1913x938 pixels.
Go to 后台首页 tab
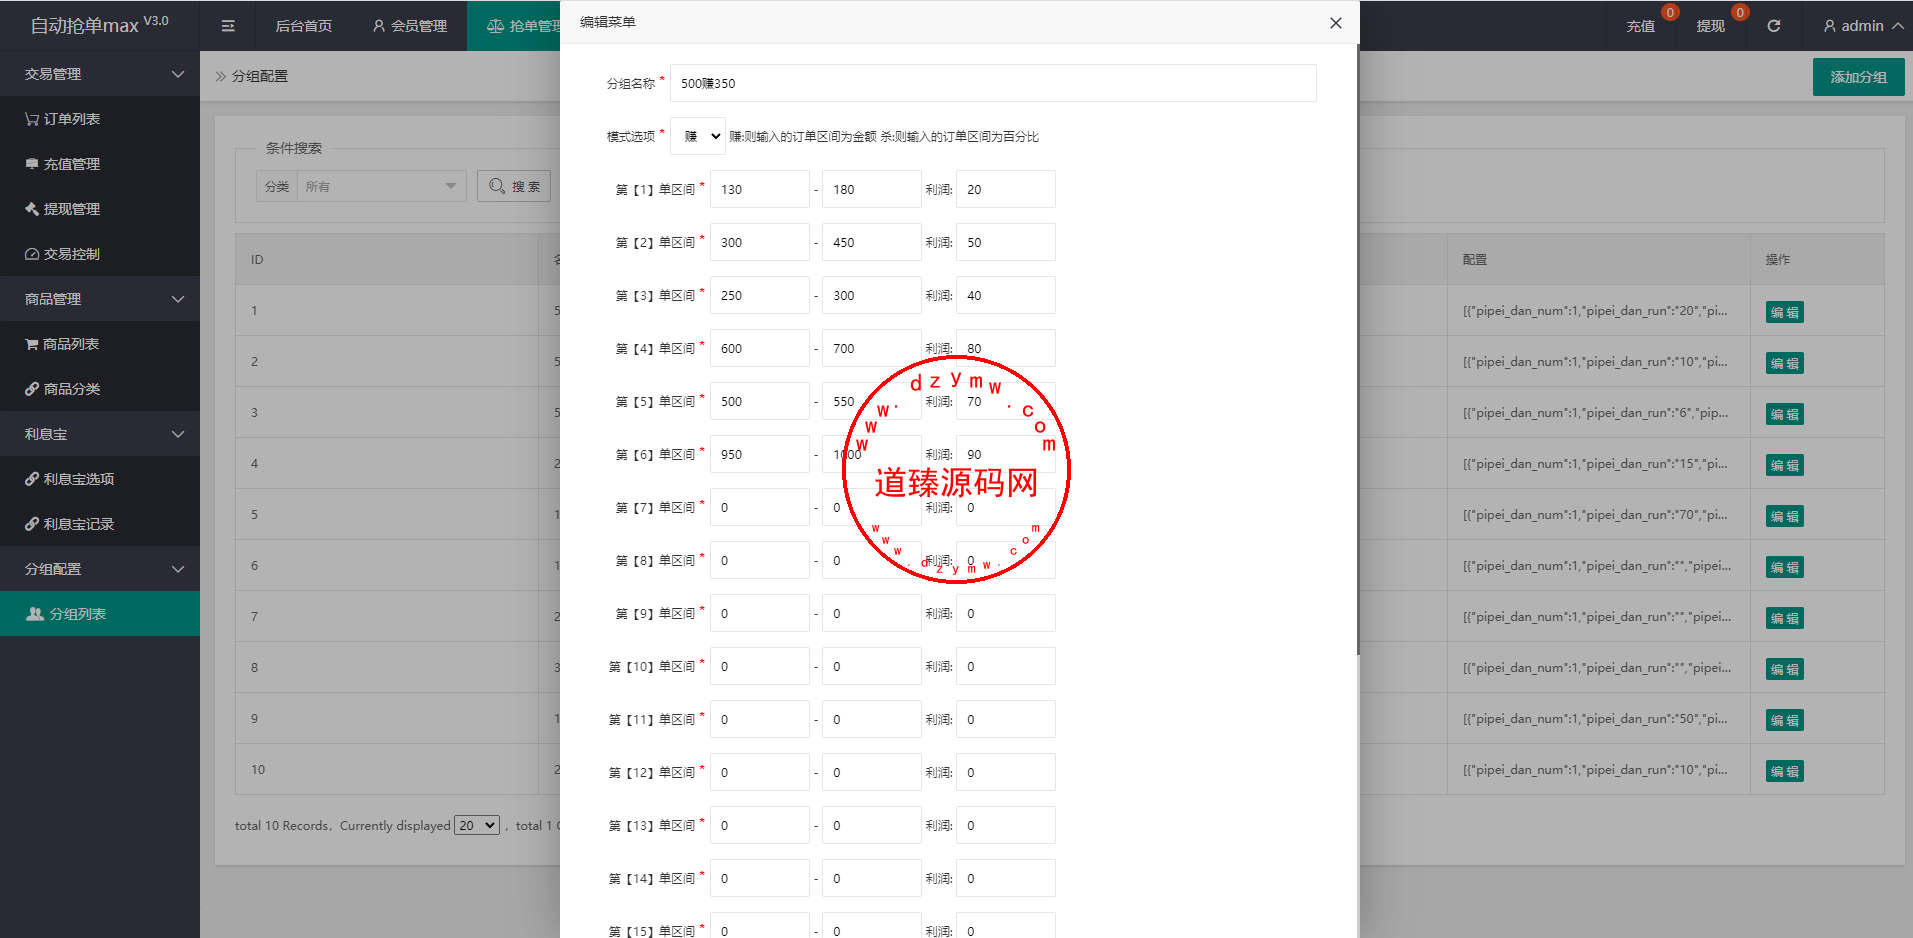pyautogui.click(x=304, y=26)
